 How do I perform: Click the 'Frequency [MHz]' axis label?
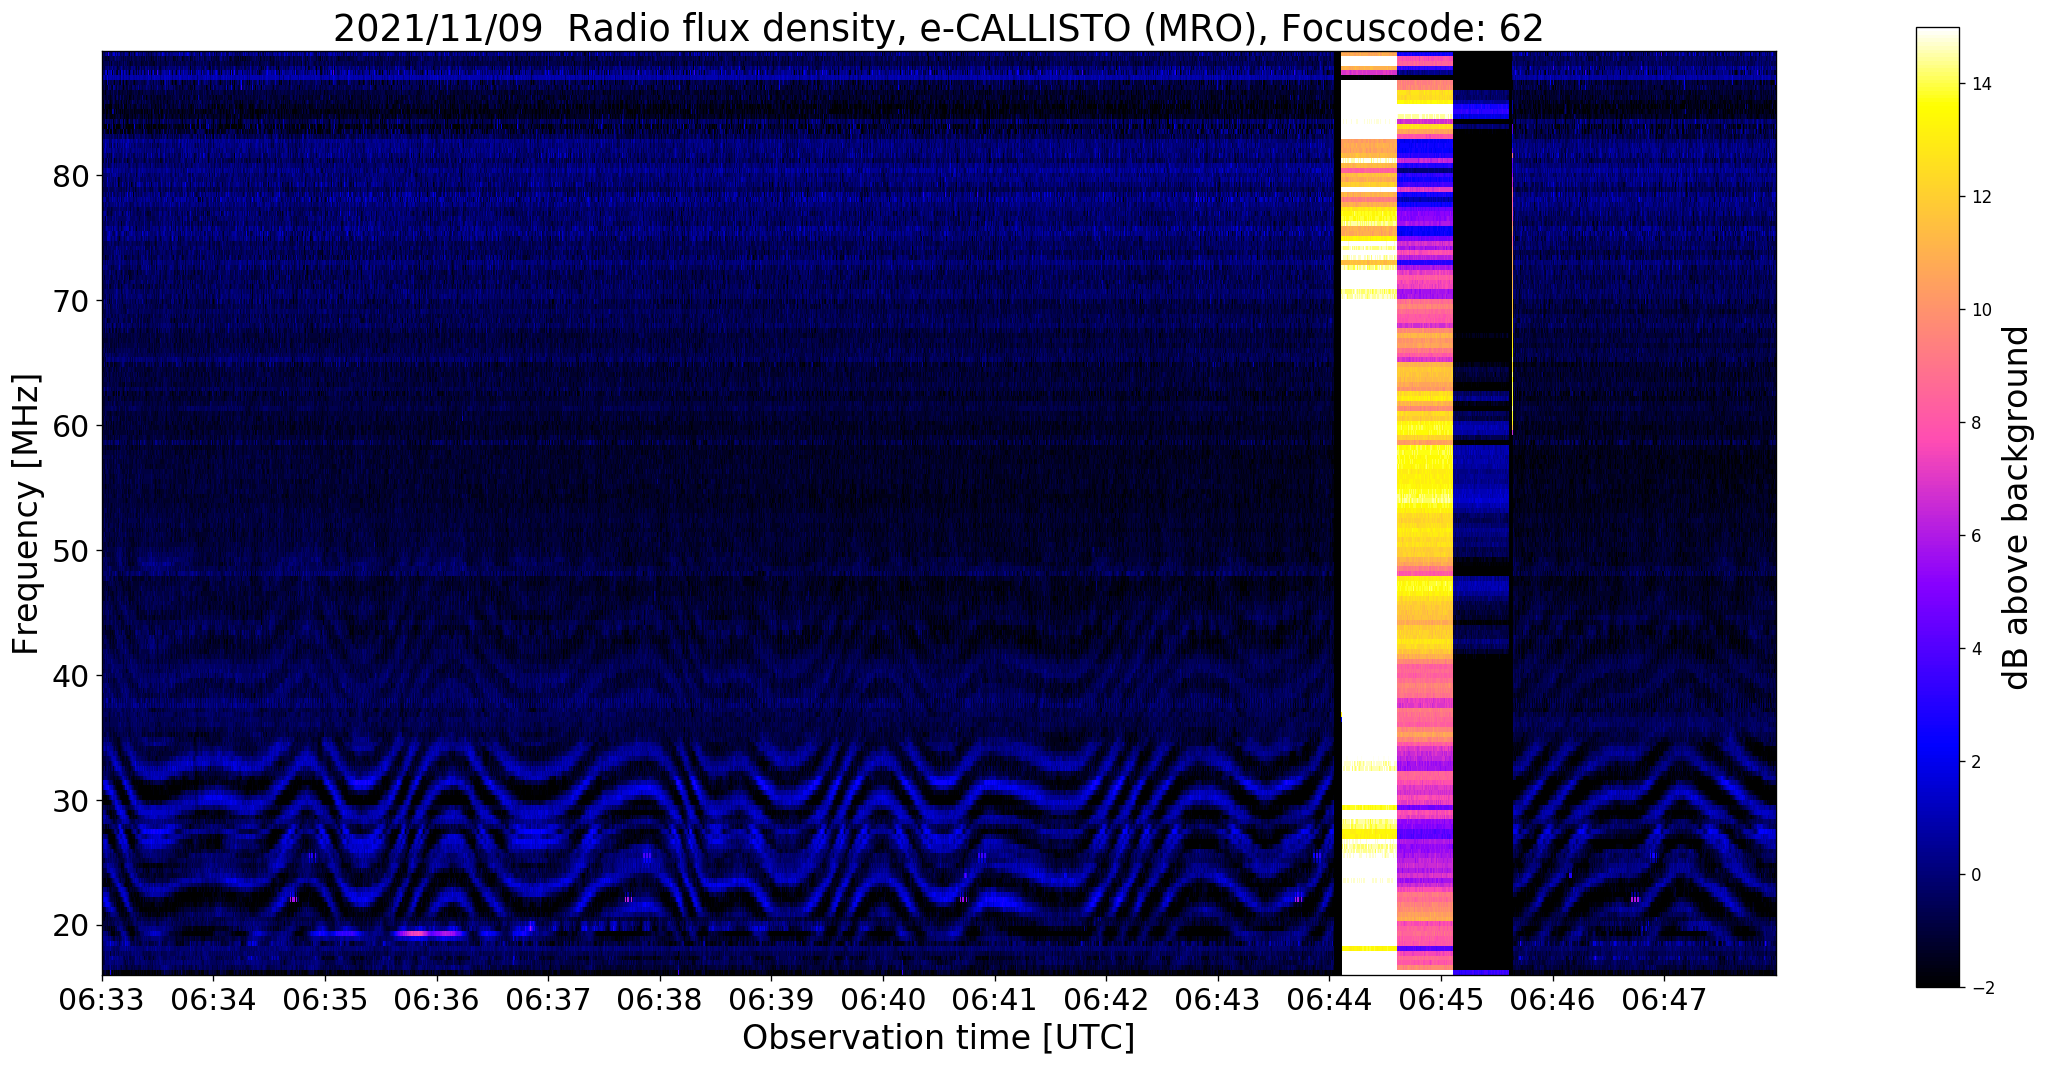coord(27,514)
